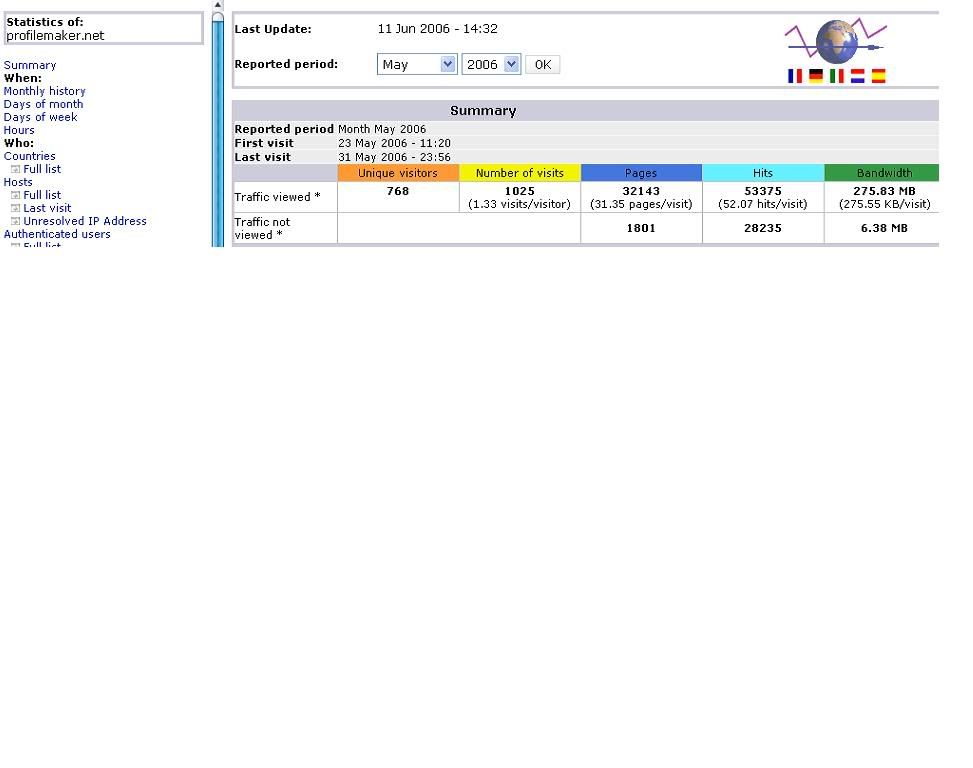The width and height of the screenshot is (973, 768).
Task: Open the Monthly history link
Action: point(45,91)
